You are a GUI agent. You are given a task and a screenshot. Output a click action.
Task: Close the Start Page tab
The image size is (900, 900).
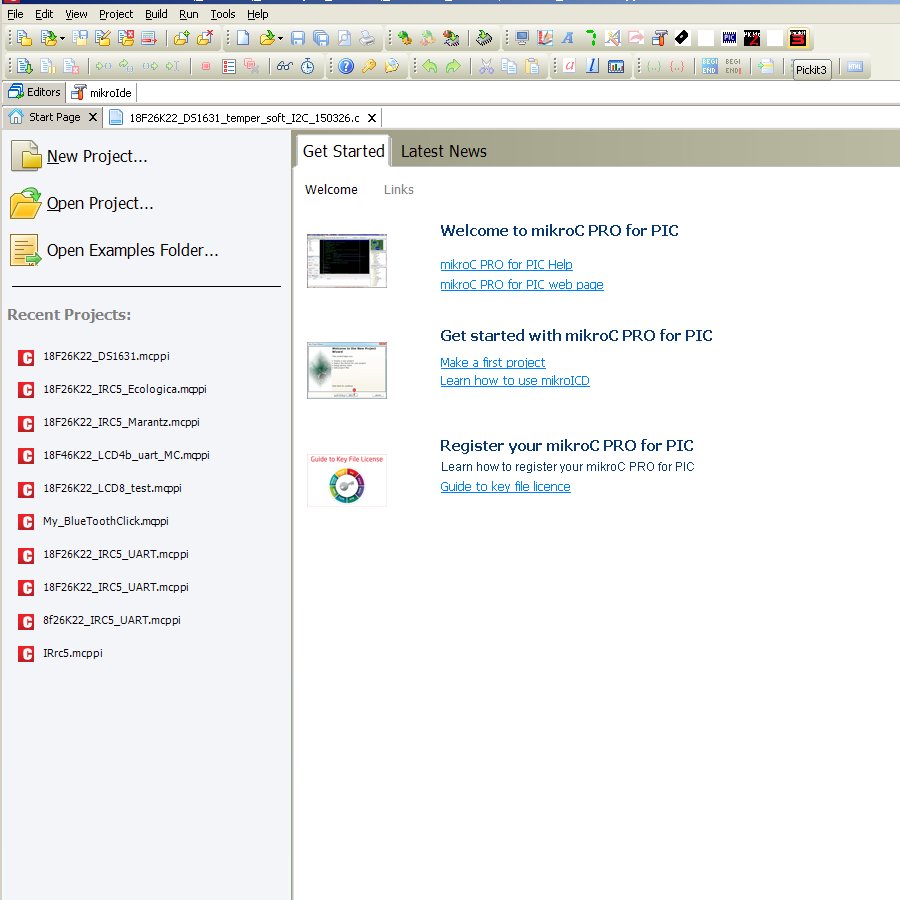[93, 117]
